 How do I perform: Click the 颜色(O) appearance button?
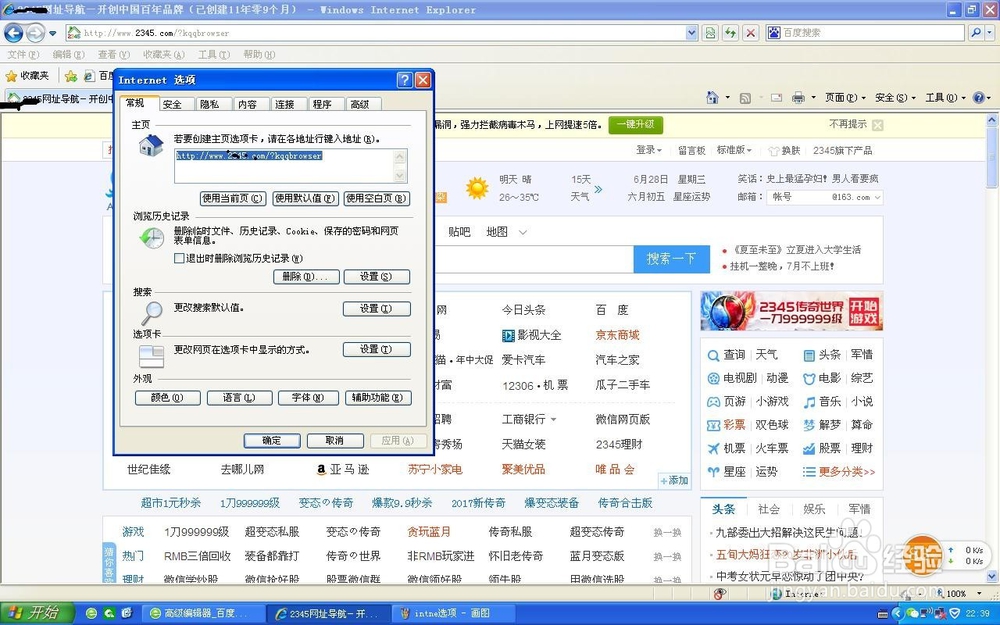(x=168, y=398)
